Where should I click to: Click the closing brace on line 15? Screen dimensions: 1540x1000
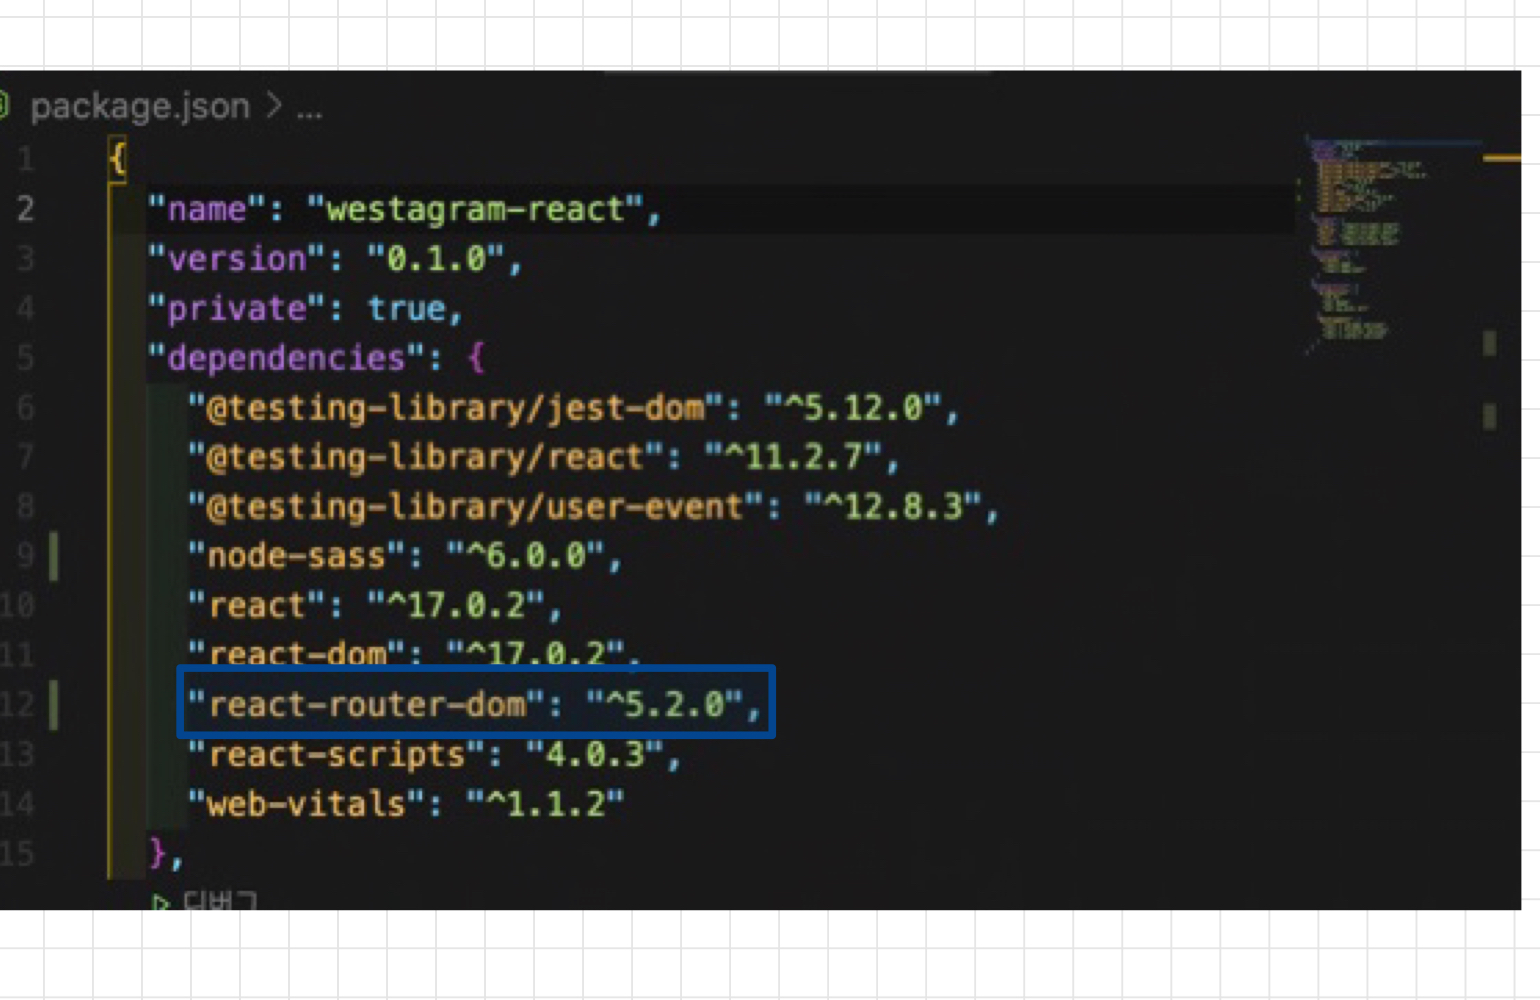point(157,854)
